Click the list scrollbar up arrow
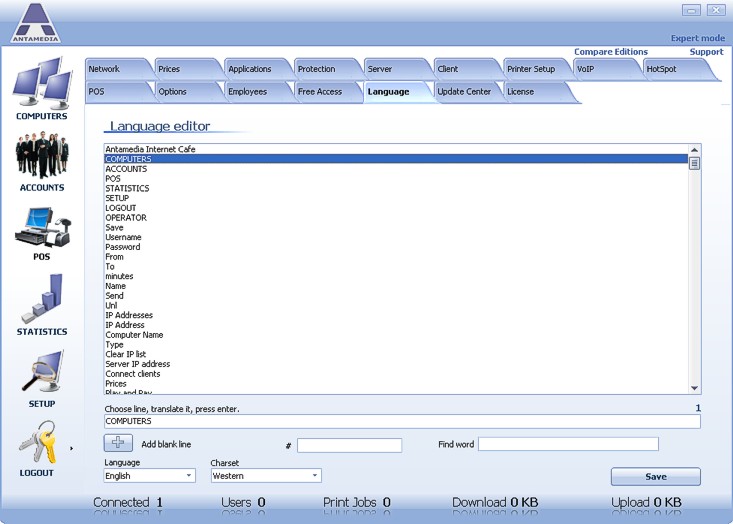 tap(694, 150)
